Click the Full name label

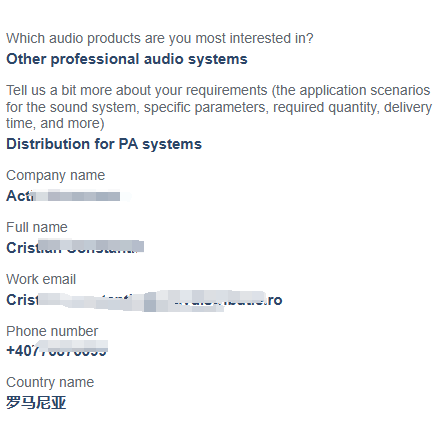(37, 227)
